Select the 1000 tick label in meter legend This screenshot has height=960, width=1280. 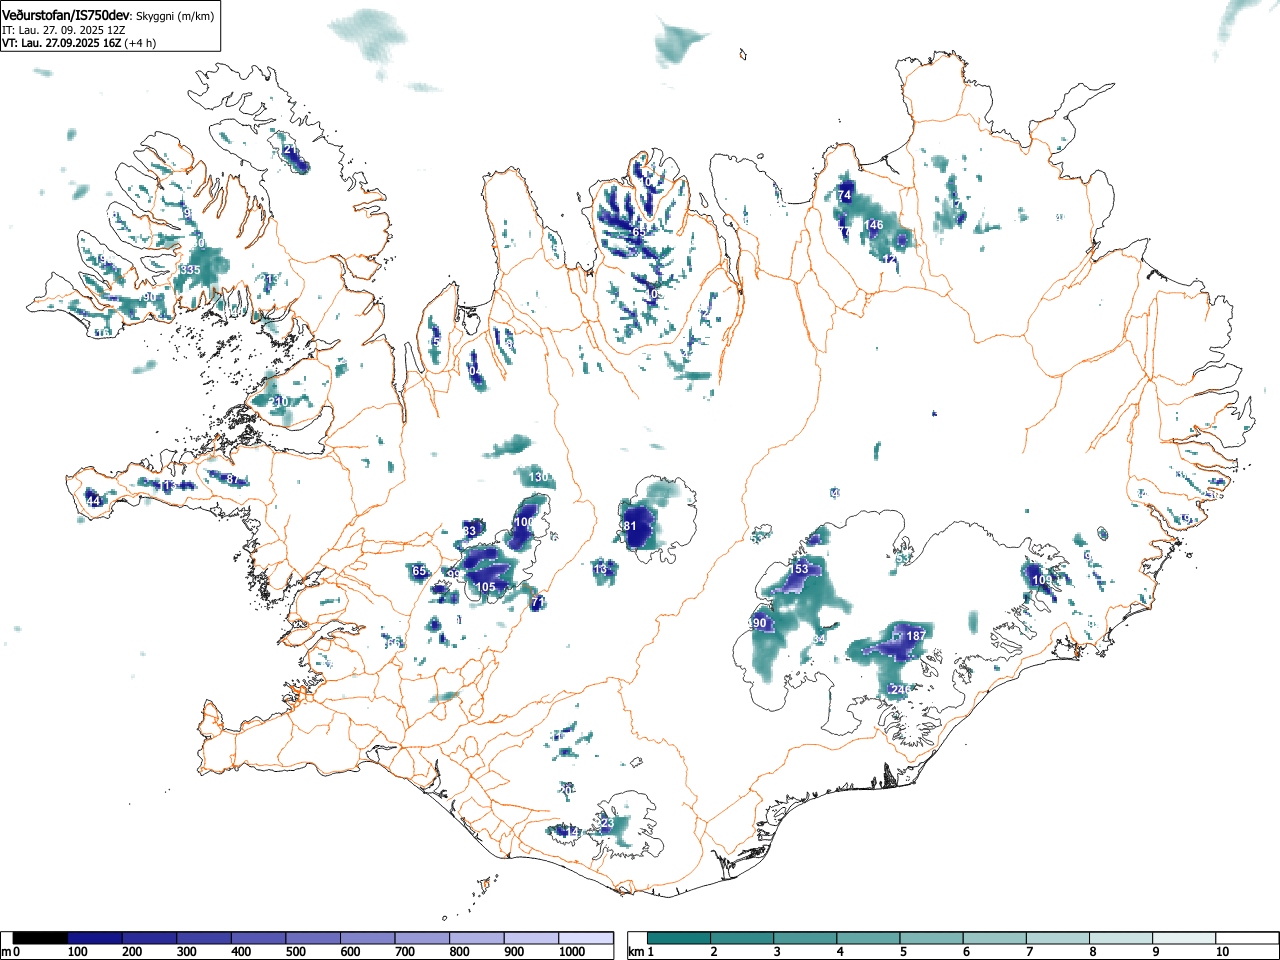[572, 952]
